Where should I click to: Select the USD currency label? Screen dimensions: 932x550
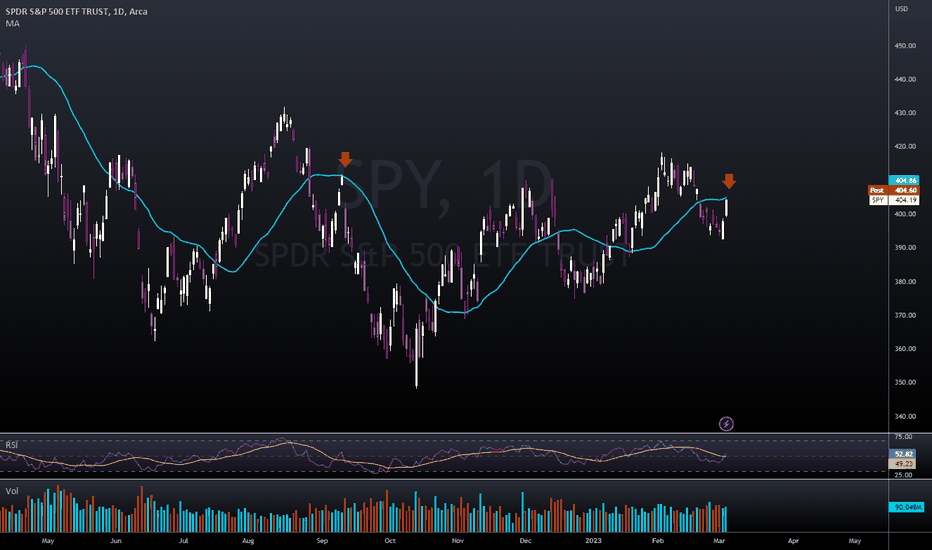(x=902, y=8)
